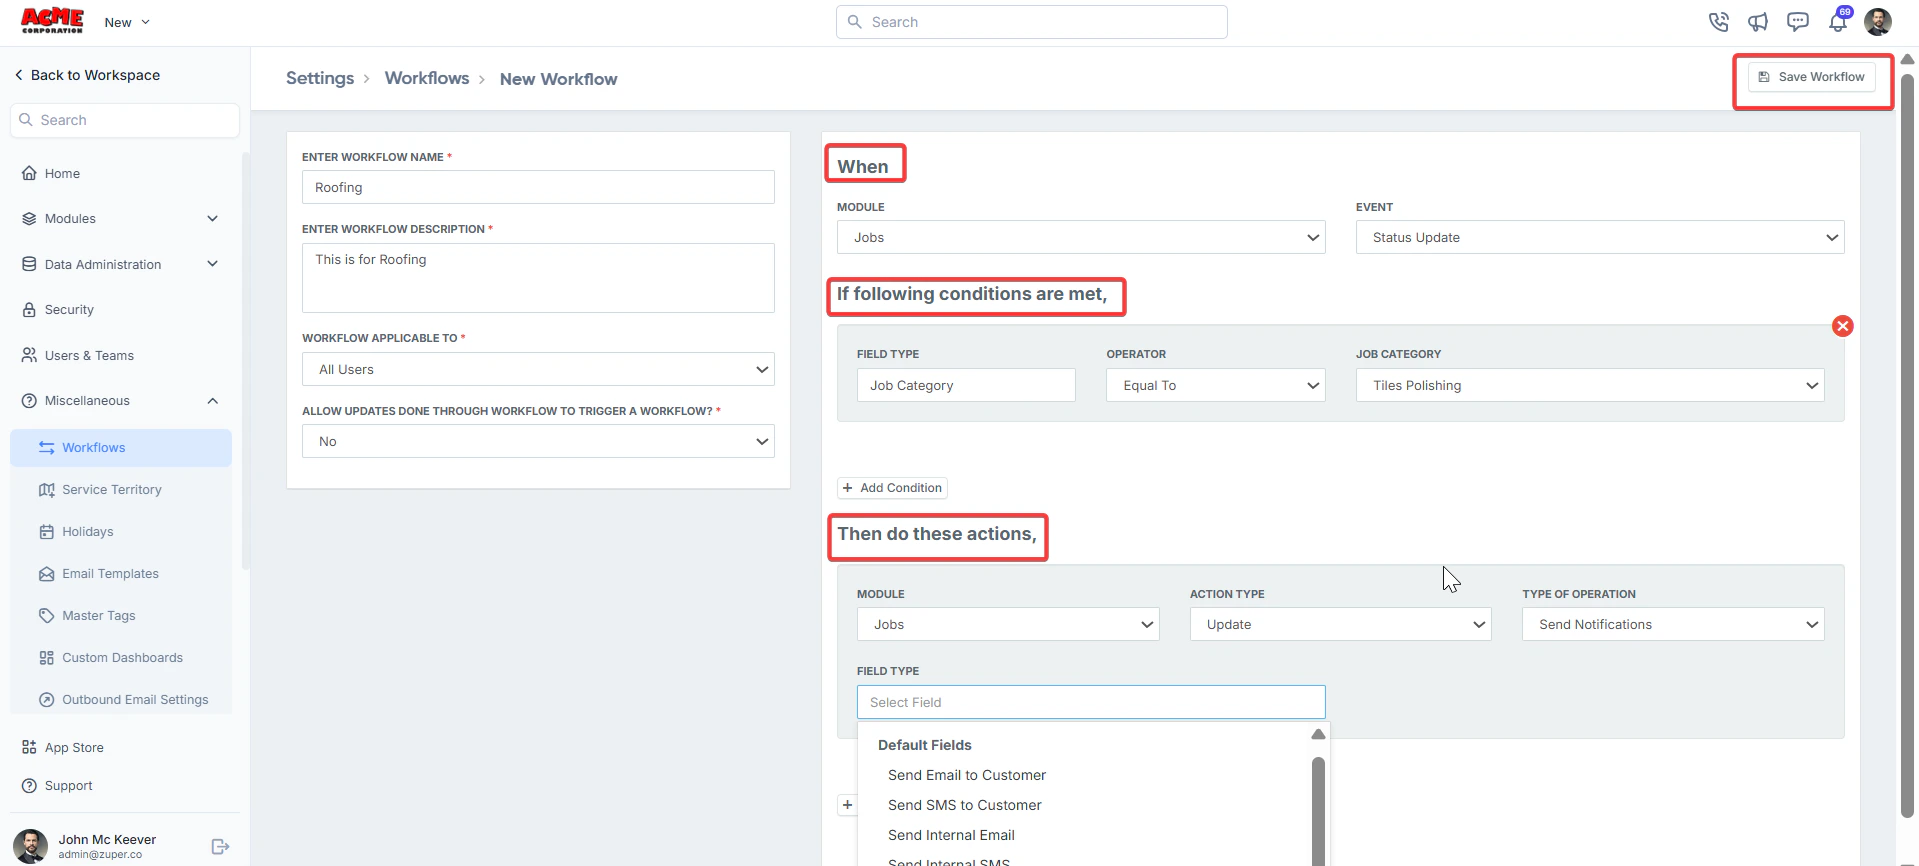Remove condition with red X icon
The width and height of the screenshot is (1919, 866).
[1842, 326]
